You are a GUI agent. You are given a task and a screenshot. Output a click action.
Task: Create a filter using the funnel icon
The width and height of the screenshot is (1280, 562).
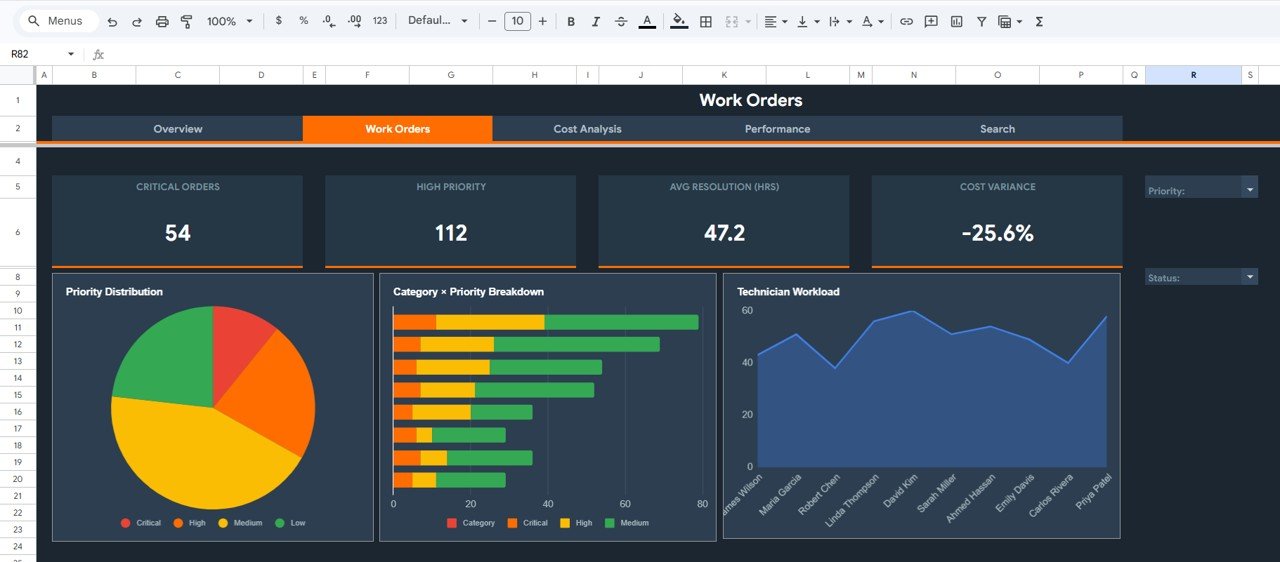tap(981, 21)
